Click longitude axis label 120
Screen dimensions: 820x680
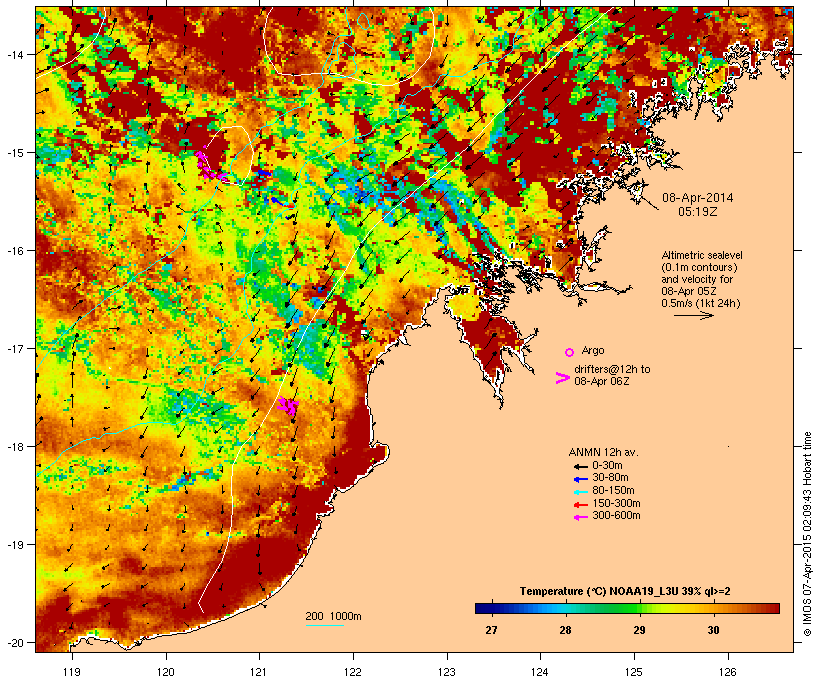point(166,672)
